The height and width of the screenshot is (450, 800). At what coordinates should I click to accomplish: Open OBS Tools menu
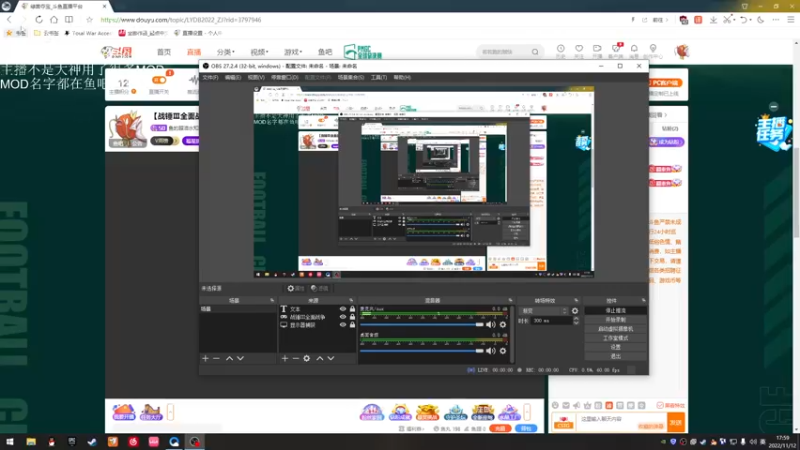point(379,78)
